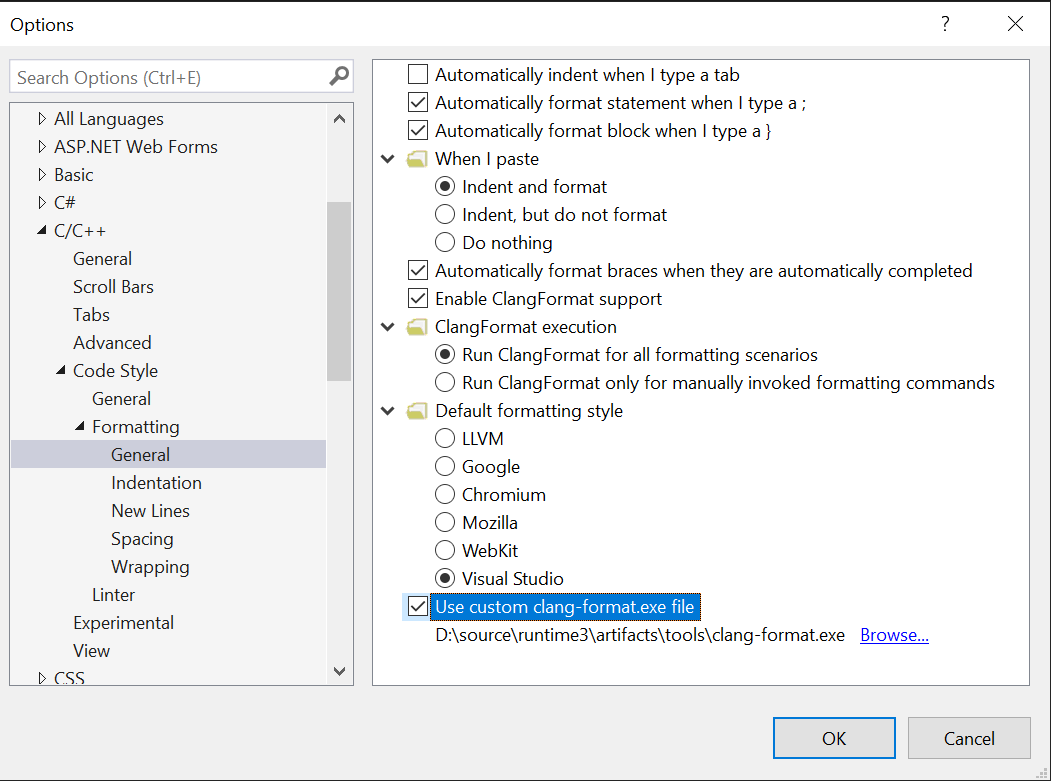Expand the All Languages tree node
Image resolution: width=1051 pixels, height=781 pixels.
tap(42, 119)
